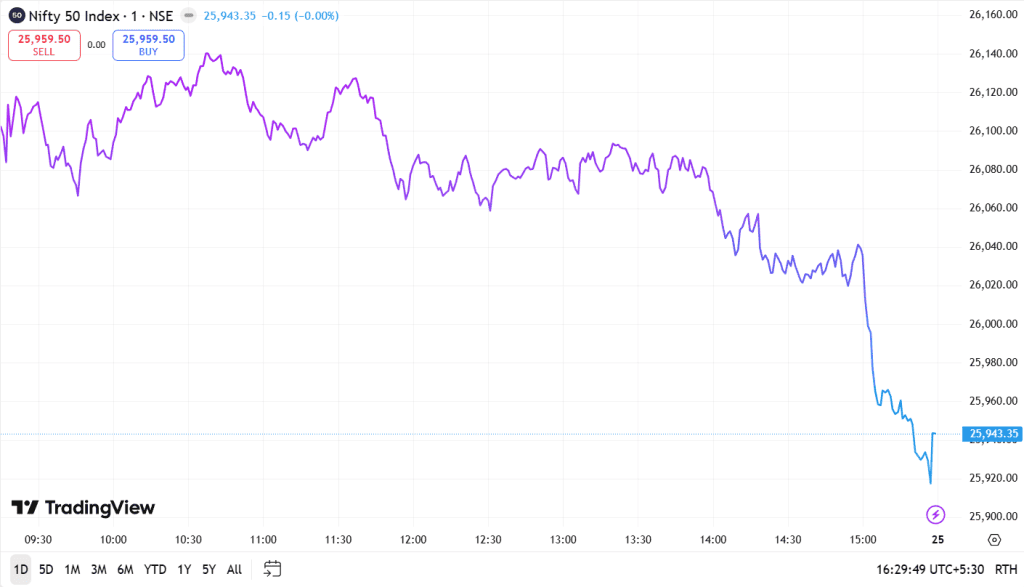This screenshot has height=587, width=1024.
Task: Click the Nifty 50 circular logo icon
Action: 15,15
